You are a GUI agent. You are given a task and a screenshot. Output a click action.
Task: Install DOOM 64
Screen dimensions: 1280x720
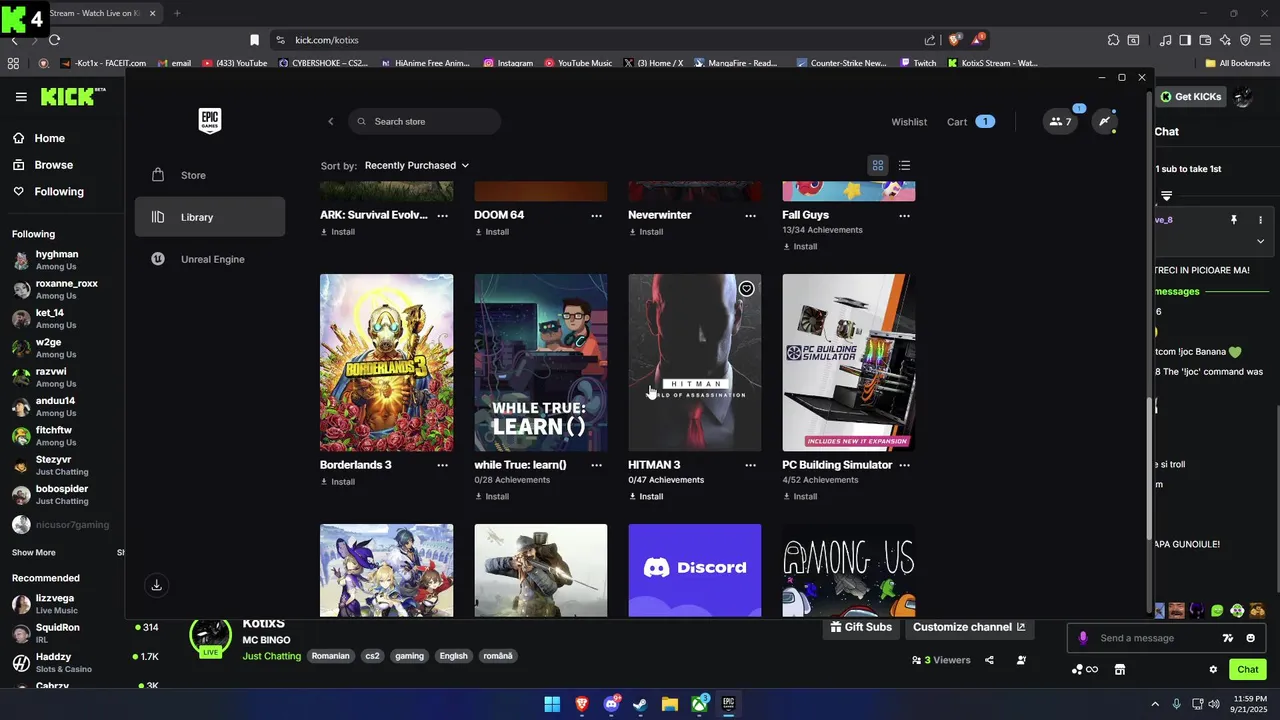491,231
